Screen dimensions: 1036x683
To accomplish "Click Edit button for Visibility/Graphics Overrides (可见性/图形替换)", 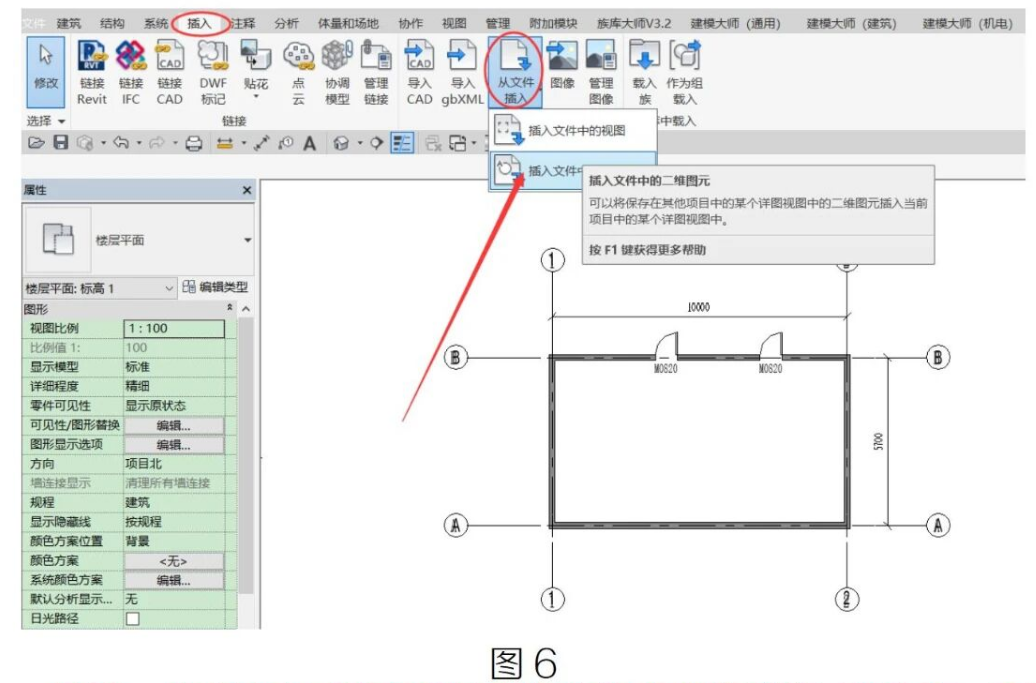I will 174,425.
